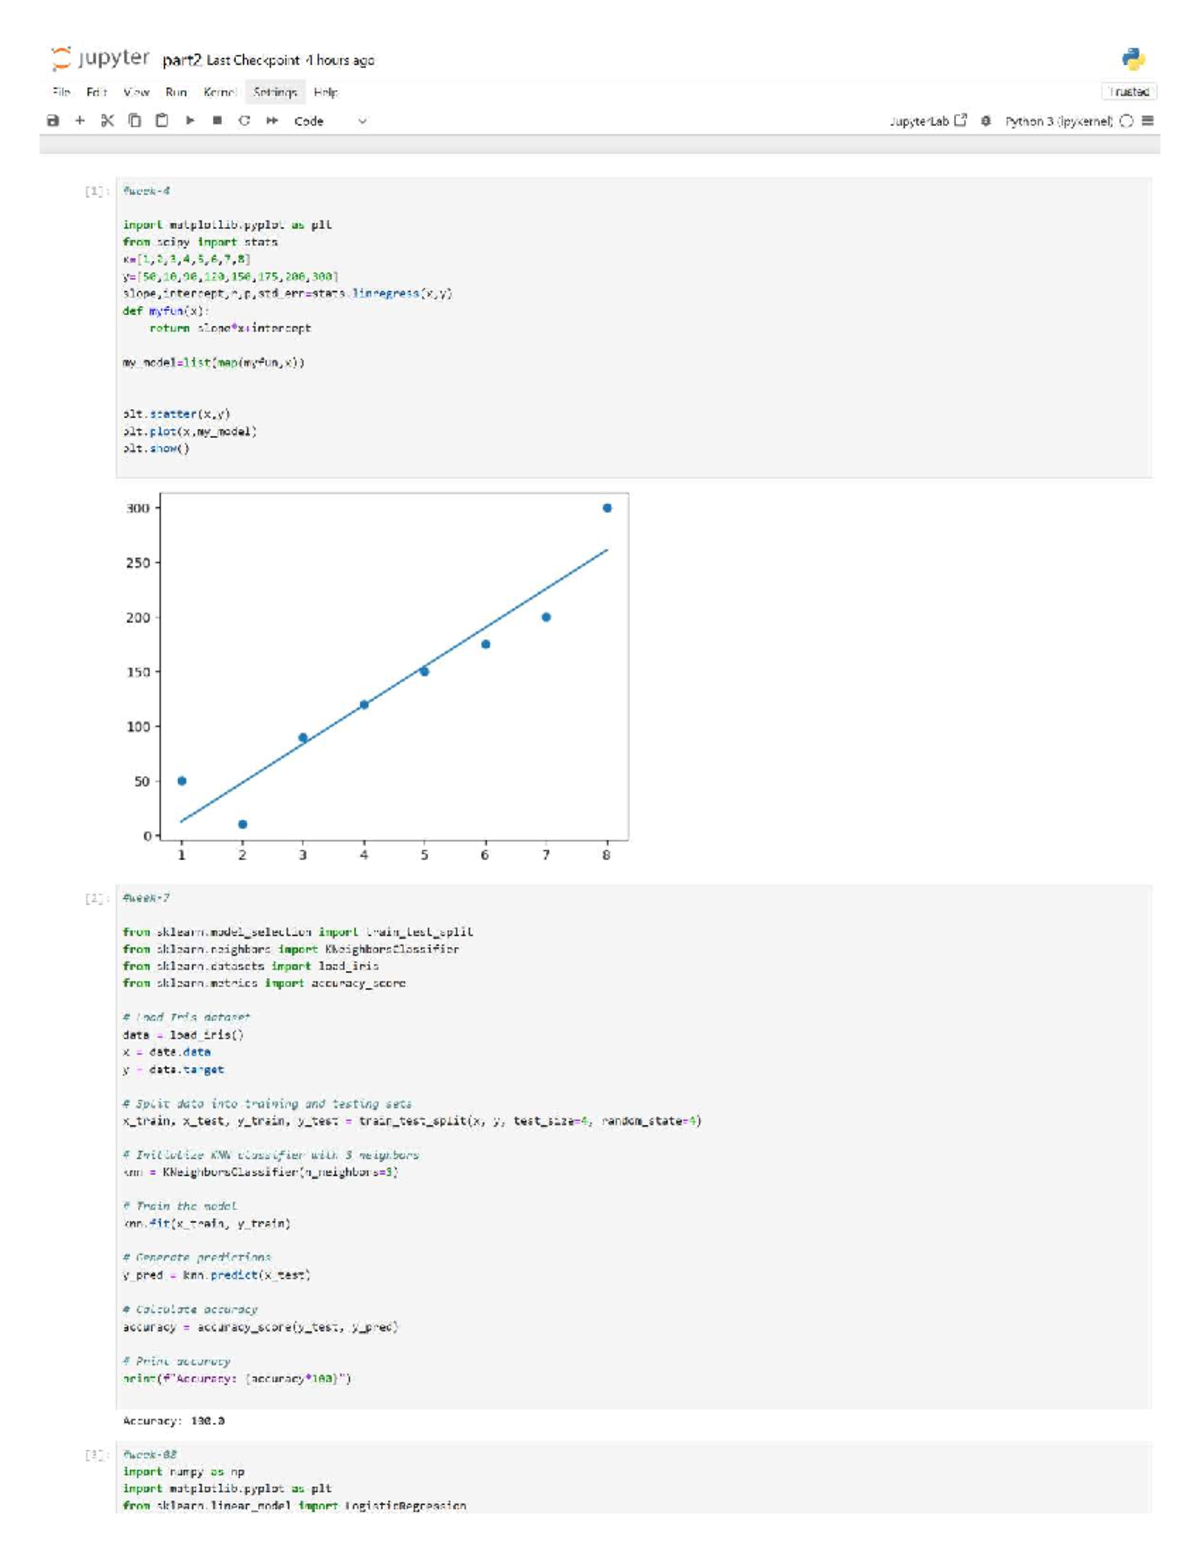The width and height of the screenshot is (1200, 1553).
Task: Interrupt the kernel with the stop icon
Action: pos(215,121)
